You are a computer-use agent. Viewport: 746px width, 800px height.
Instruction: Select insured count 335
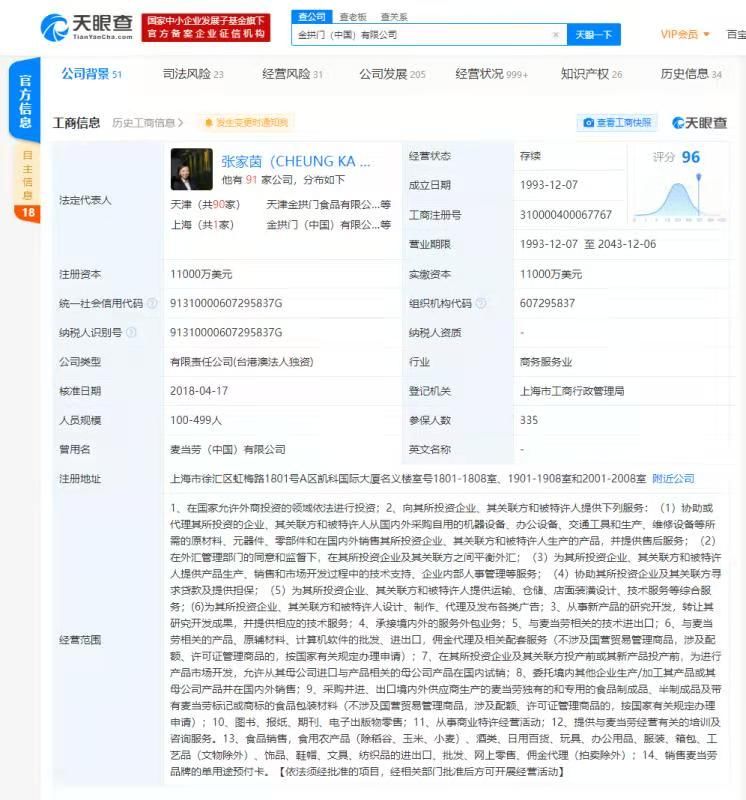pos(529,420)
